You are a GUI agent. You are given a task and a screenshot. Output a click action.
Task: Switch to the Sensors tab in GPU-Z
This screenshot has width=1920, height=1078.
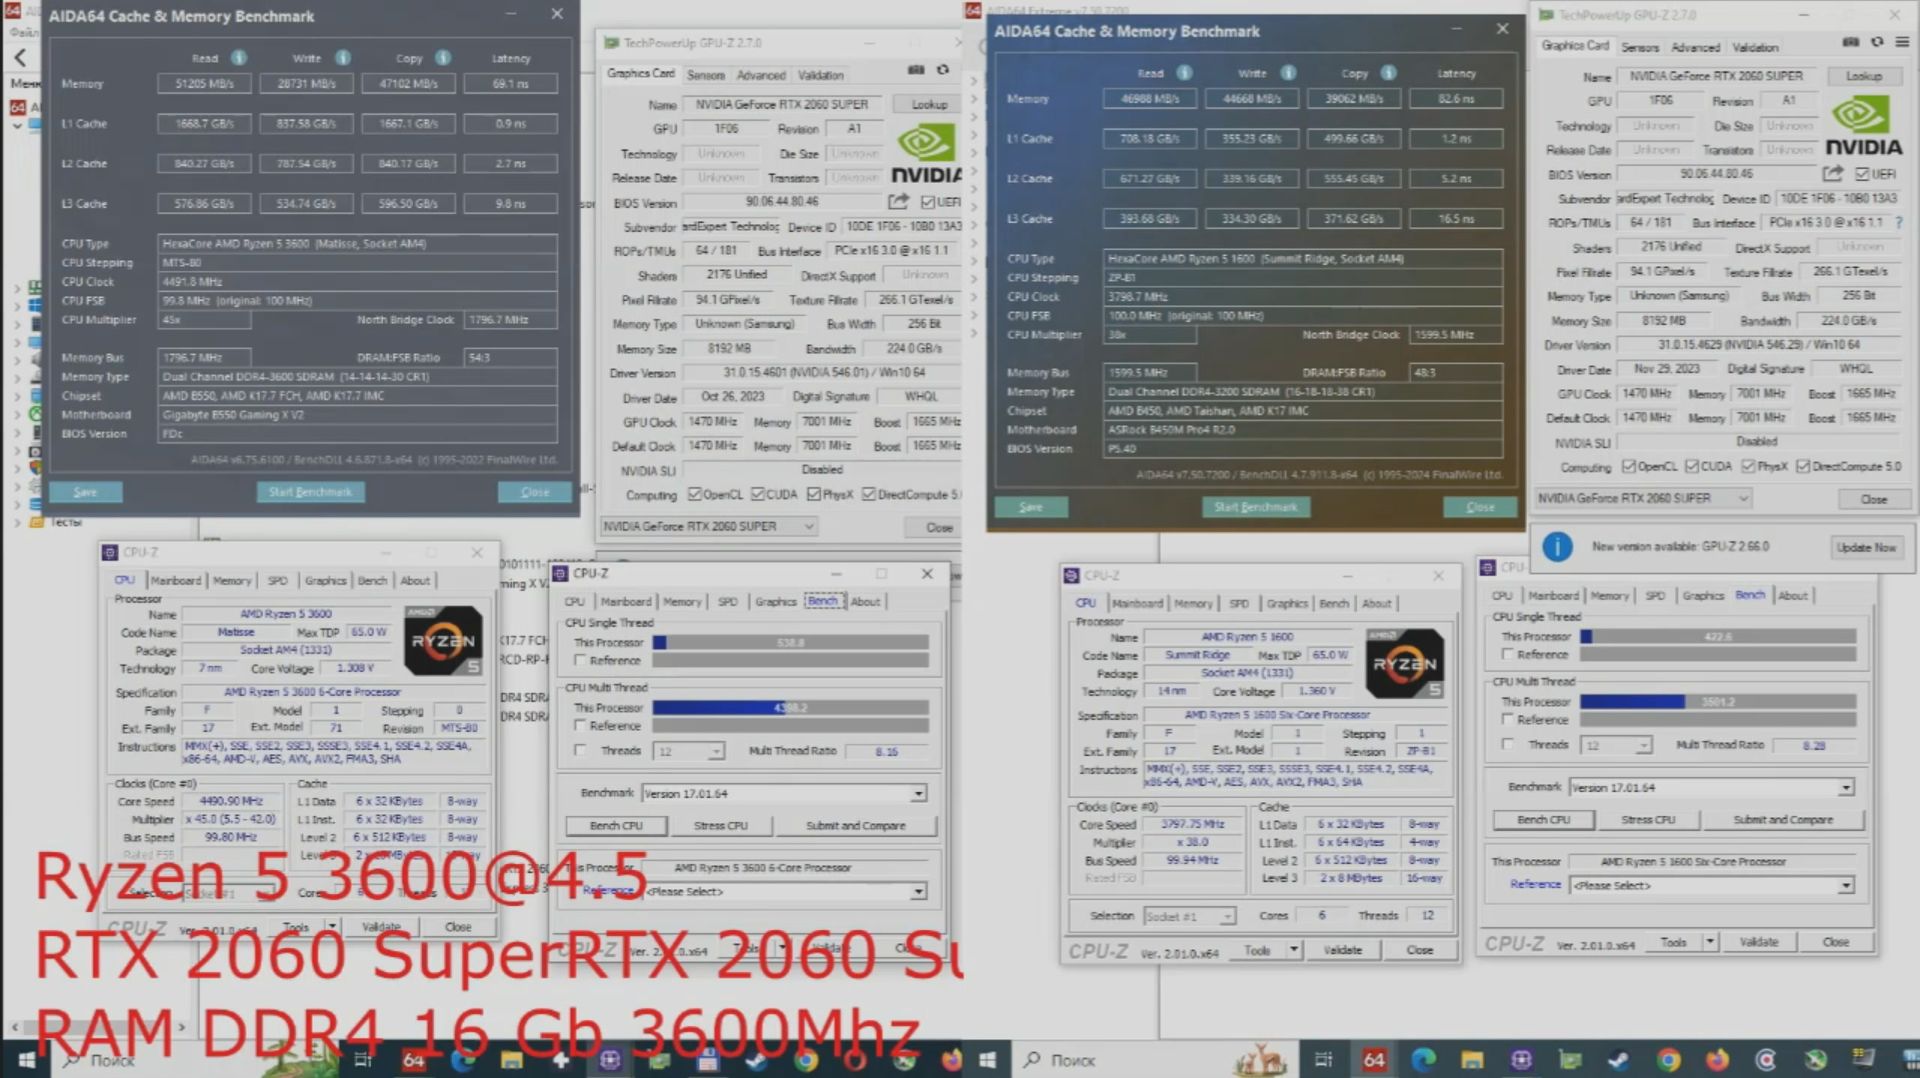click(706, 75)
